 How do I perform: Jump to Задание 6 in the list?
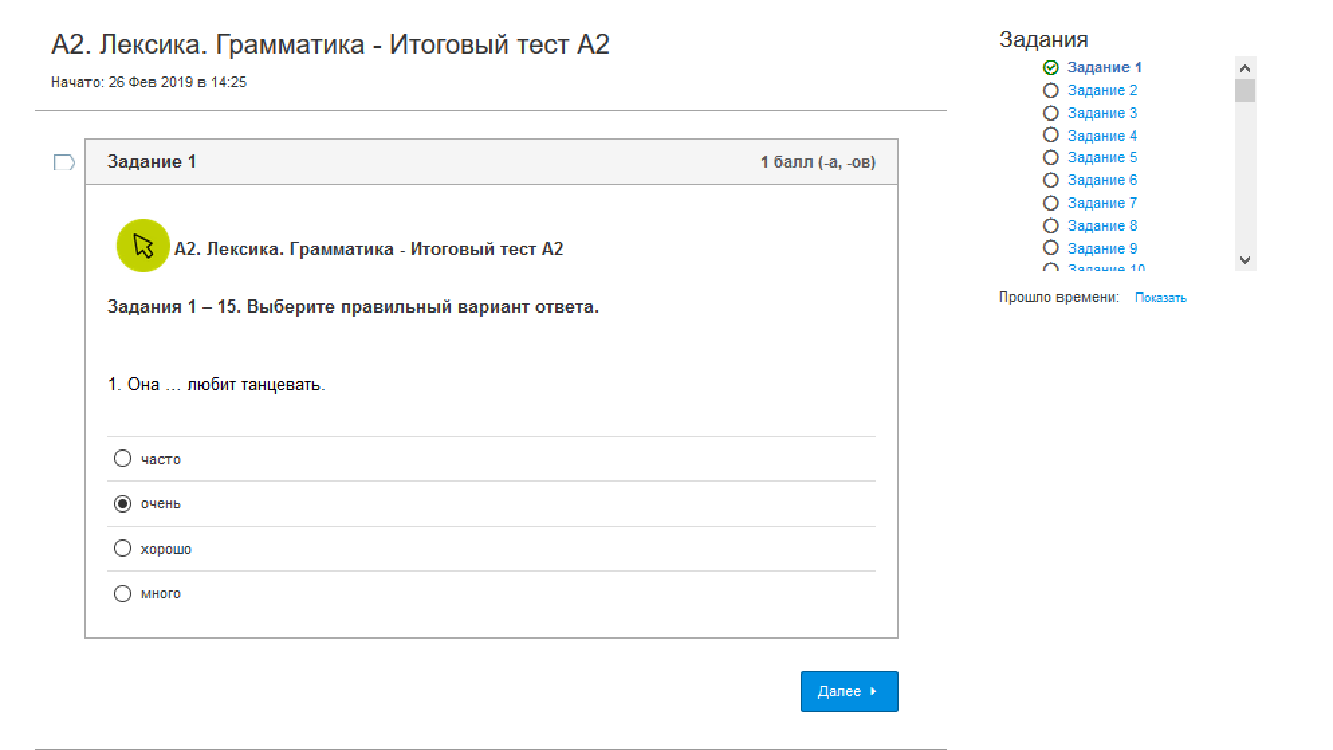click(1102, 180)
